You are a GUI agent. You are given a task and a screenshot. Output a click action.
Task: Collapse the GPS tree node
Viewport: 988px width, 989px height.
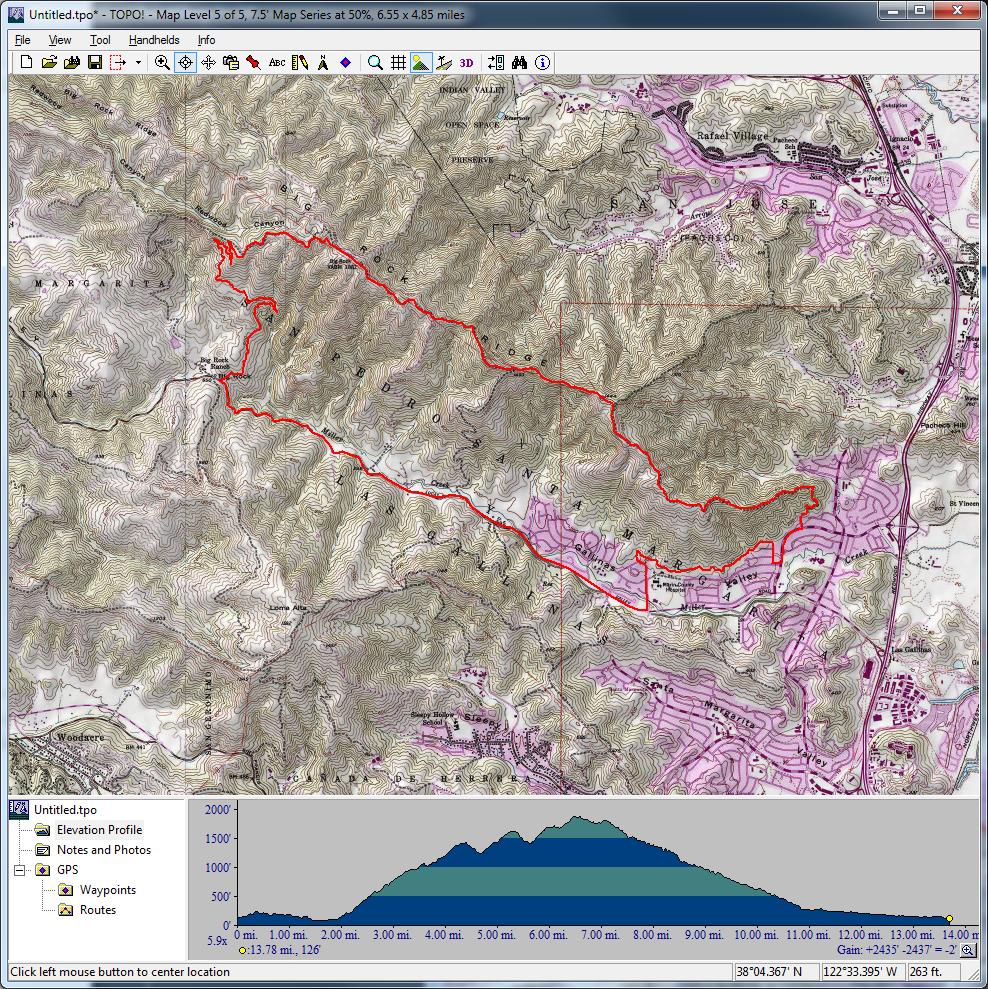(x=20, y=870)
